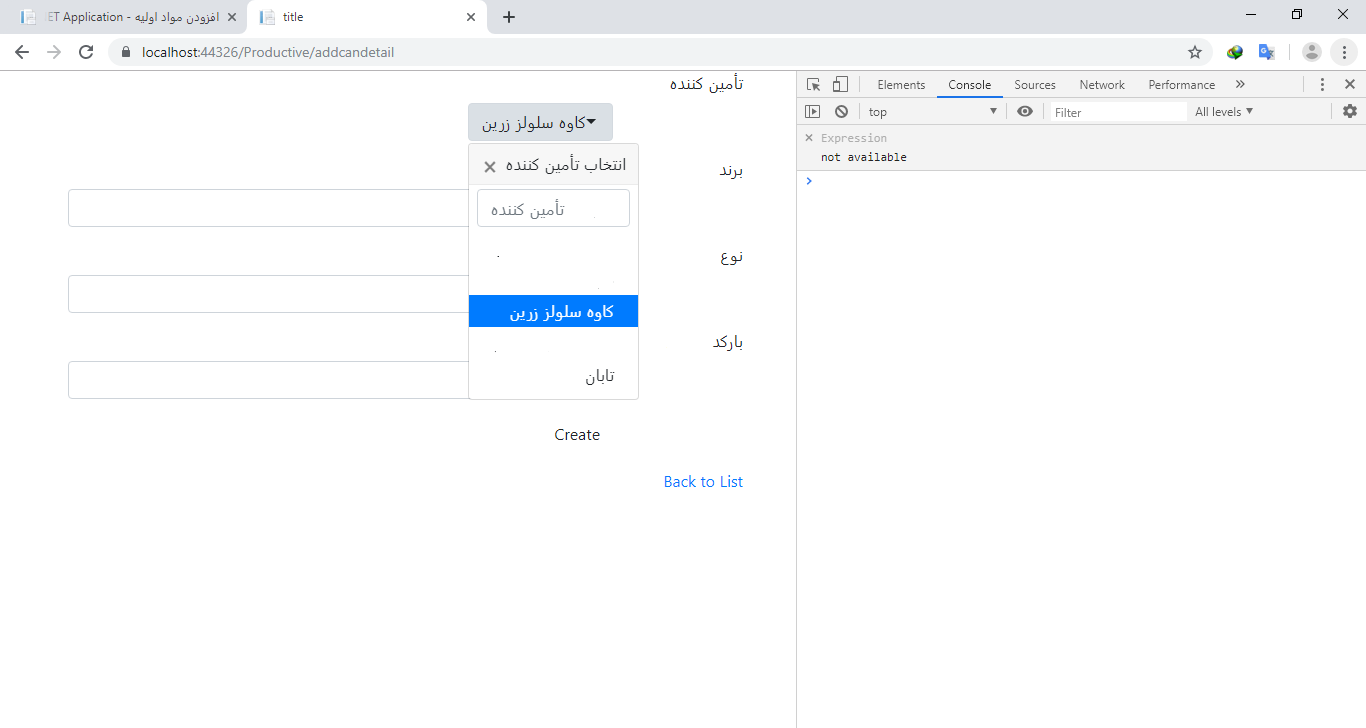The image size is (1366, 728).
Task: Go back to the previous page
Action: tap(22, 52)
